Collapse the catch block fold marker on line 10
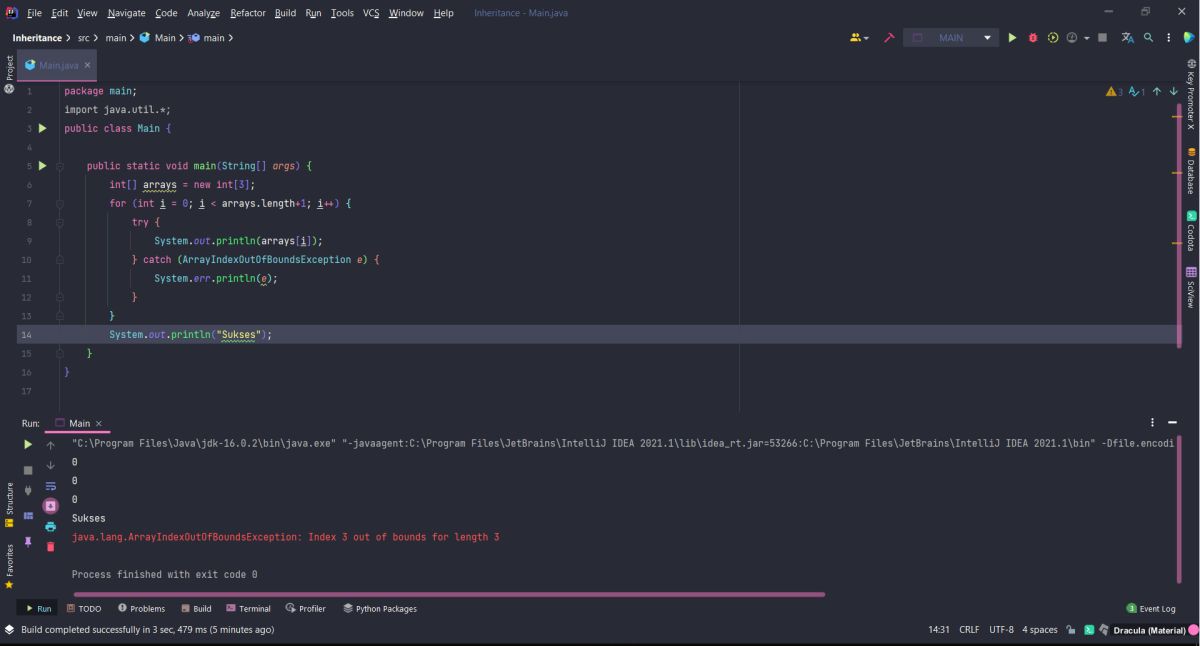Viewport: 1200px width, 646px height. [x=59, y=260]
